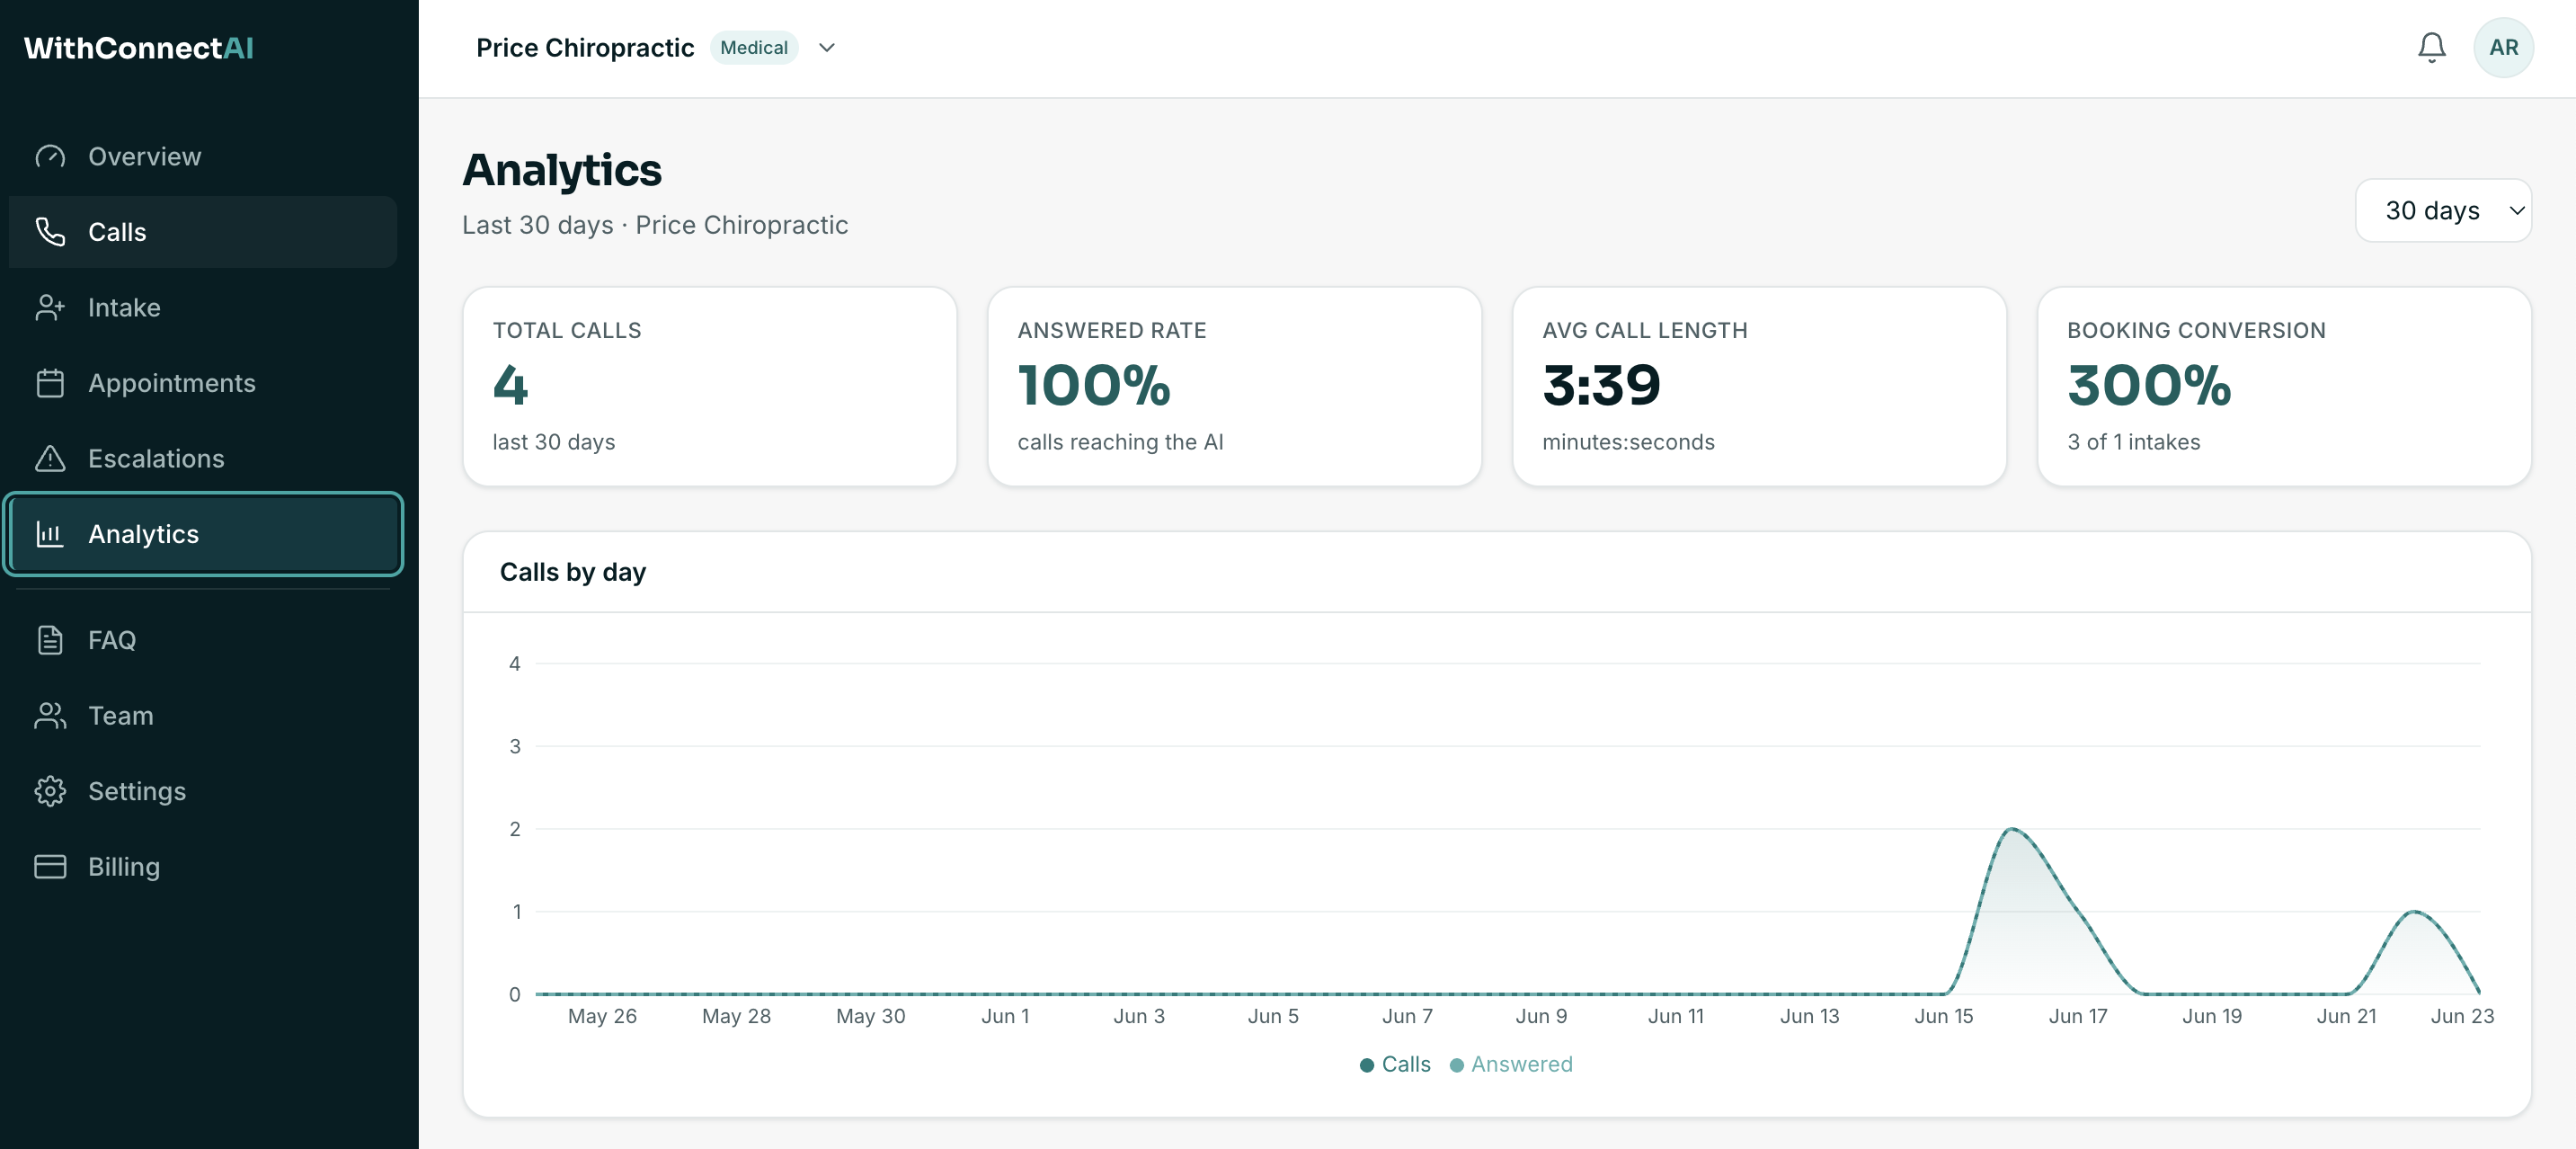The image size is (2576, 1149).
Task: Click the '3 of 1 intakes' text
Action: 2134,442
